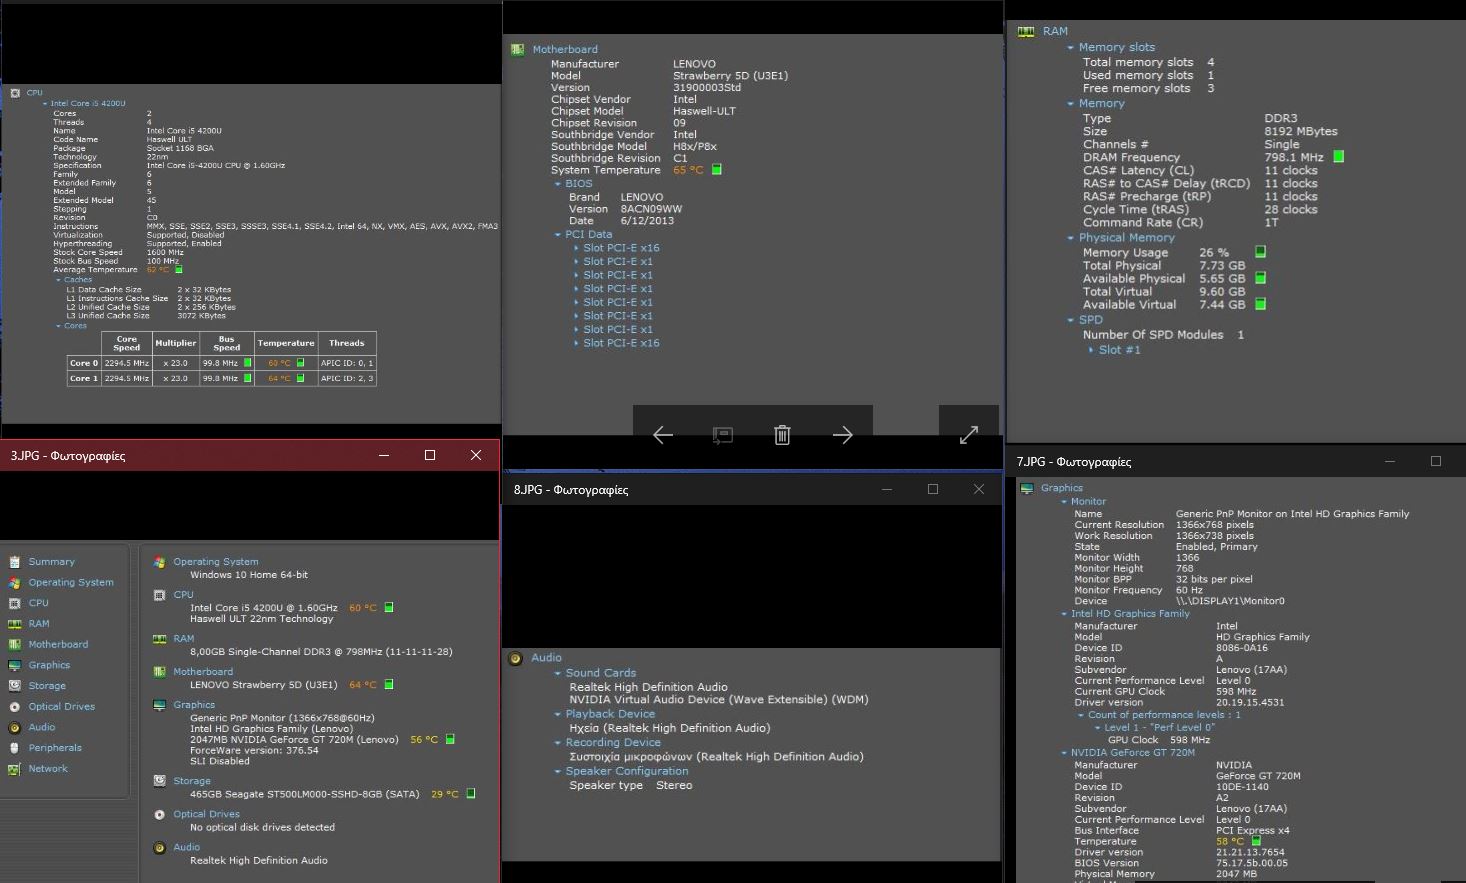Viewport: 1466px width, 883px height.
Task: Go to next photo with the right arrow
Action: click(843, 435)
